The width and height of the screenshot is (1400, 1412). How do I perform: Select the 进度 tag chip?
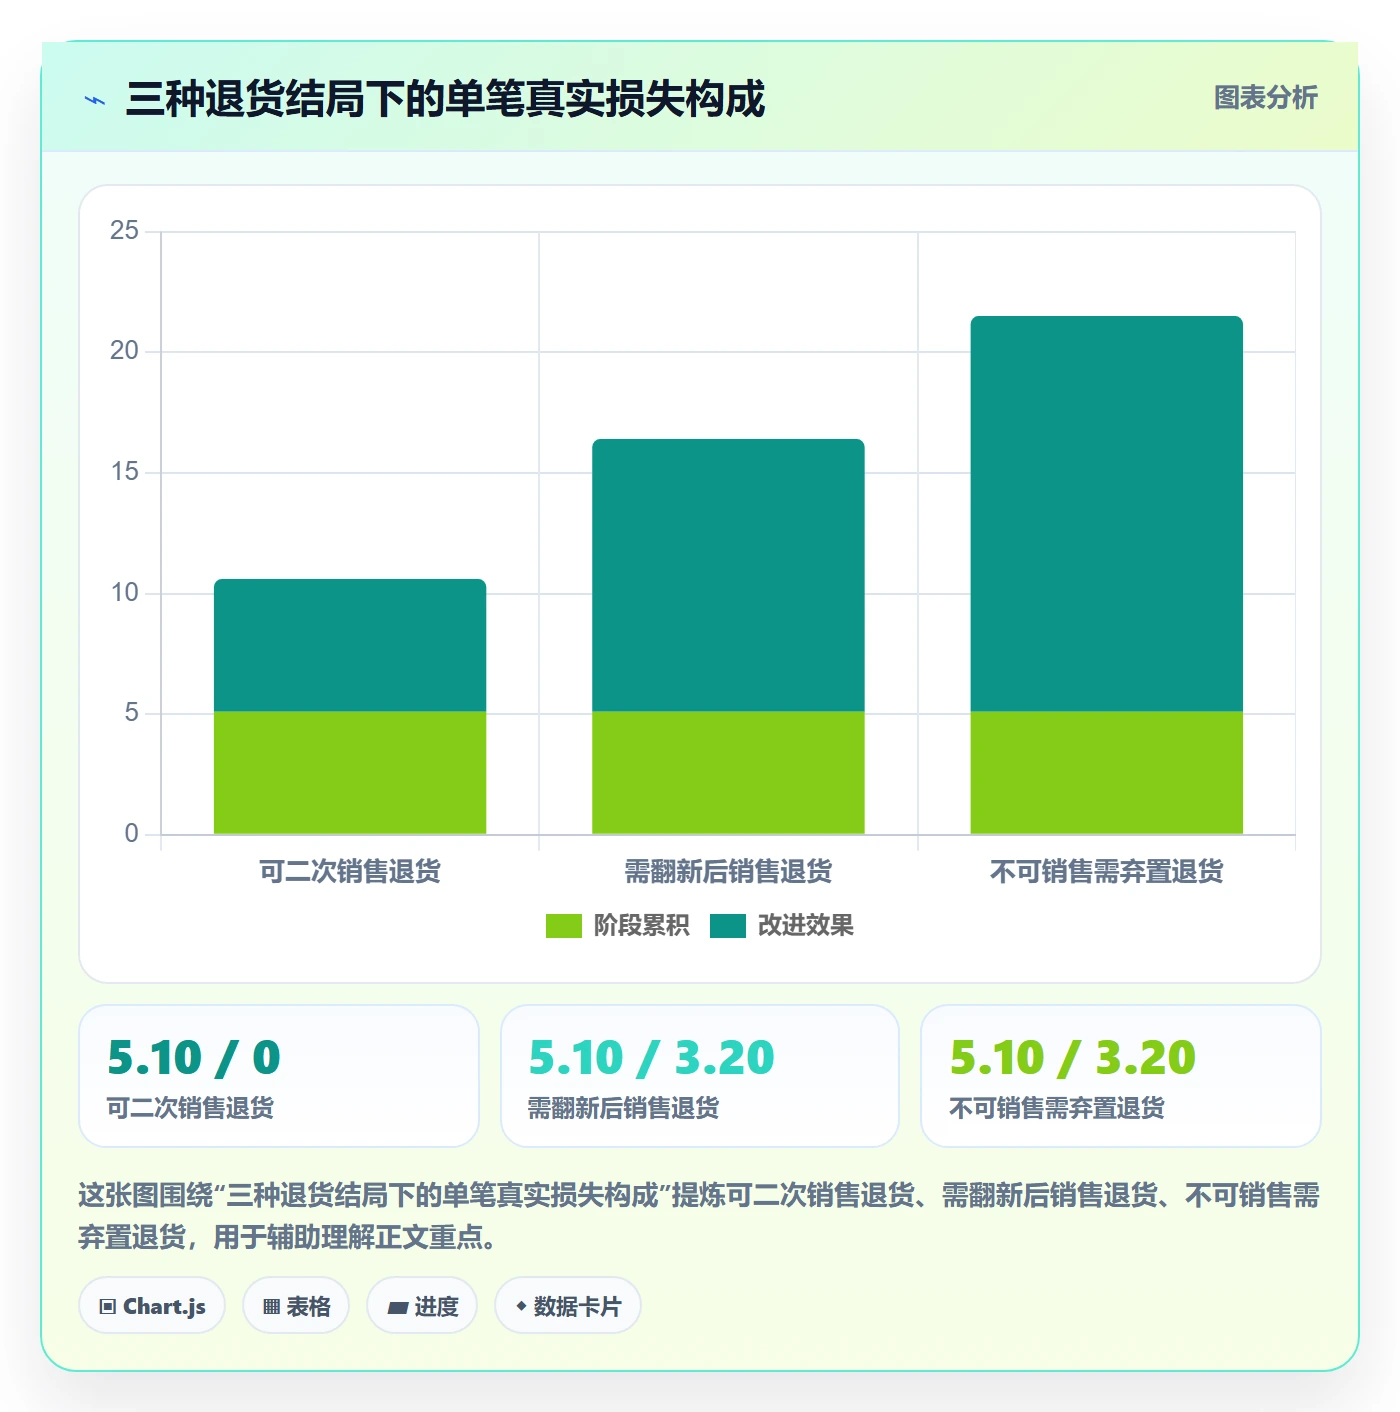(x=422, y=1305)
